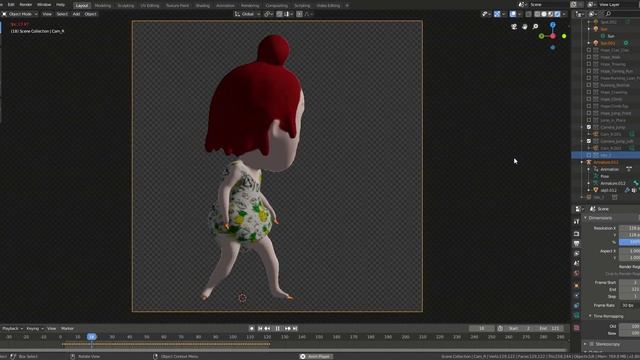Toggle snapping magnet in header
This screenshot has width=640, height=360.
pos(279,14)
